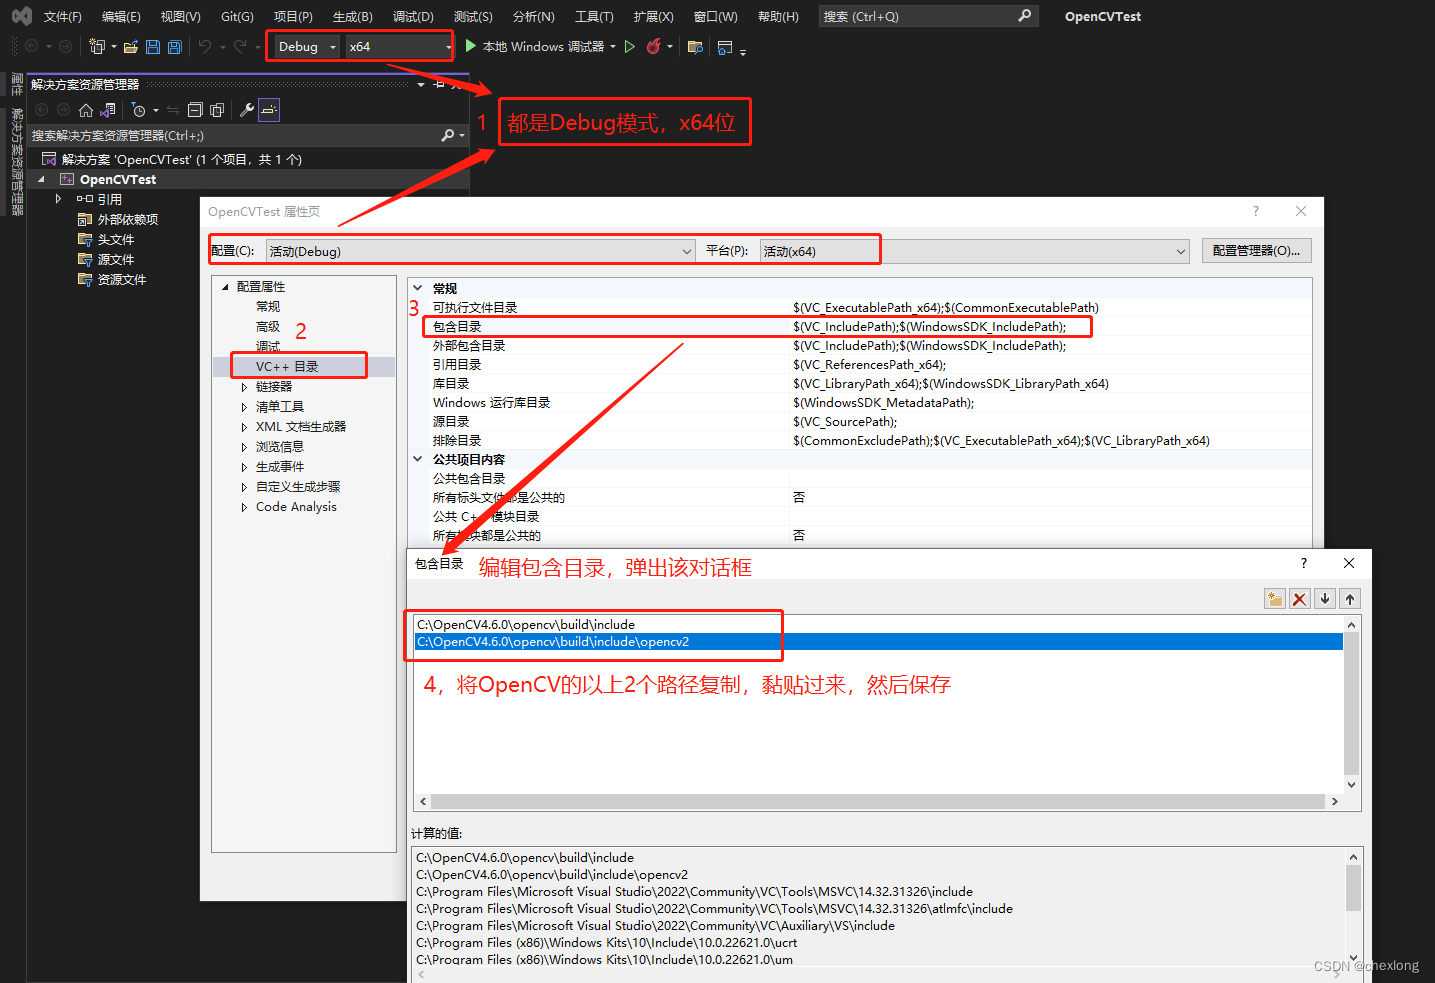Open the 生成(B) menu
This screenshot has width=1435, height=983.
click(x=352, y=16)
